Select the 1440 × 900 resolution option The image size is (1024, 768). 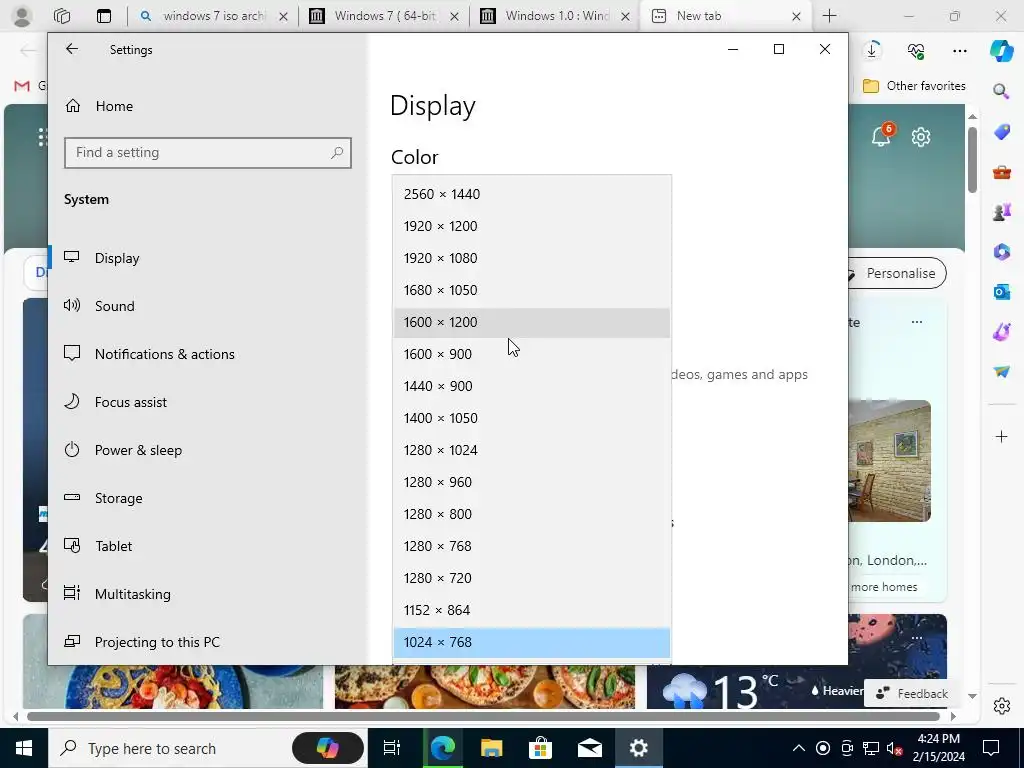[x=532, y=386]
